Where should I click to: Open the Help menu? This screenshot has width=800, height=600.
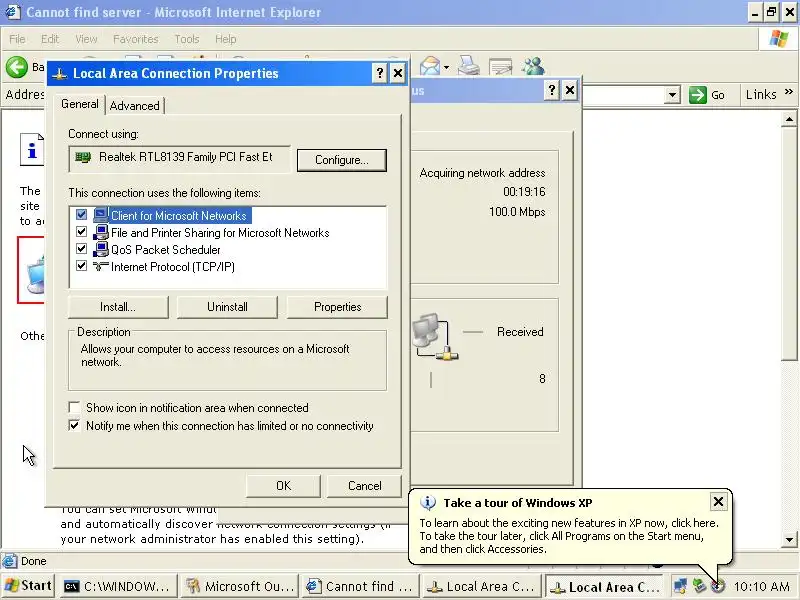coord(226,39)
